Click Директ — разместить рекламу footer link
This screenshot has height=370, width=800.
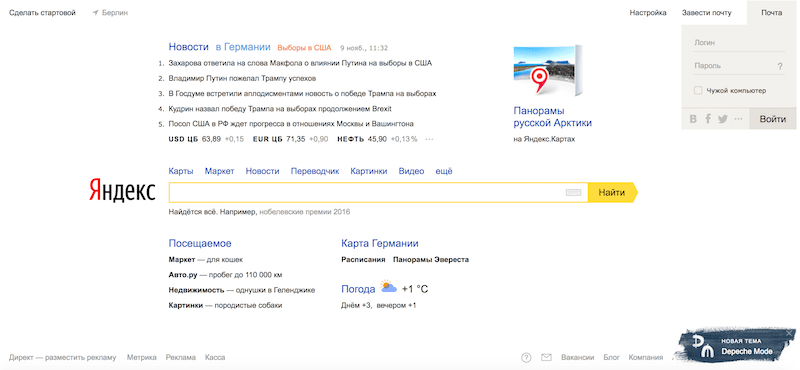tap(63, 357)
